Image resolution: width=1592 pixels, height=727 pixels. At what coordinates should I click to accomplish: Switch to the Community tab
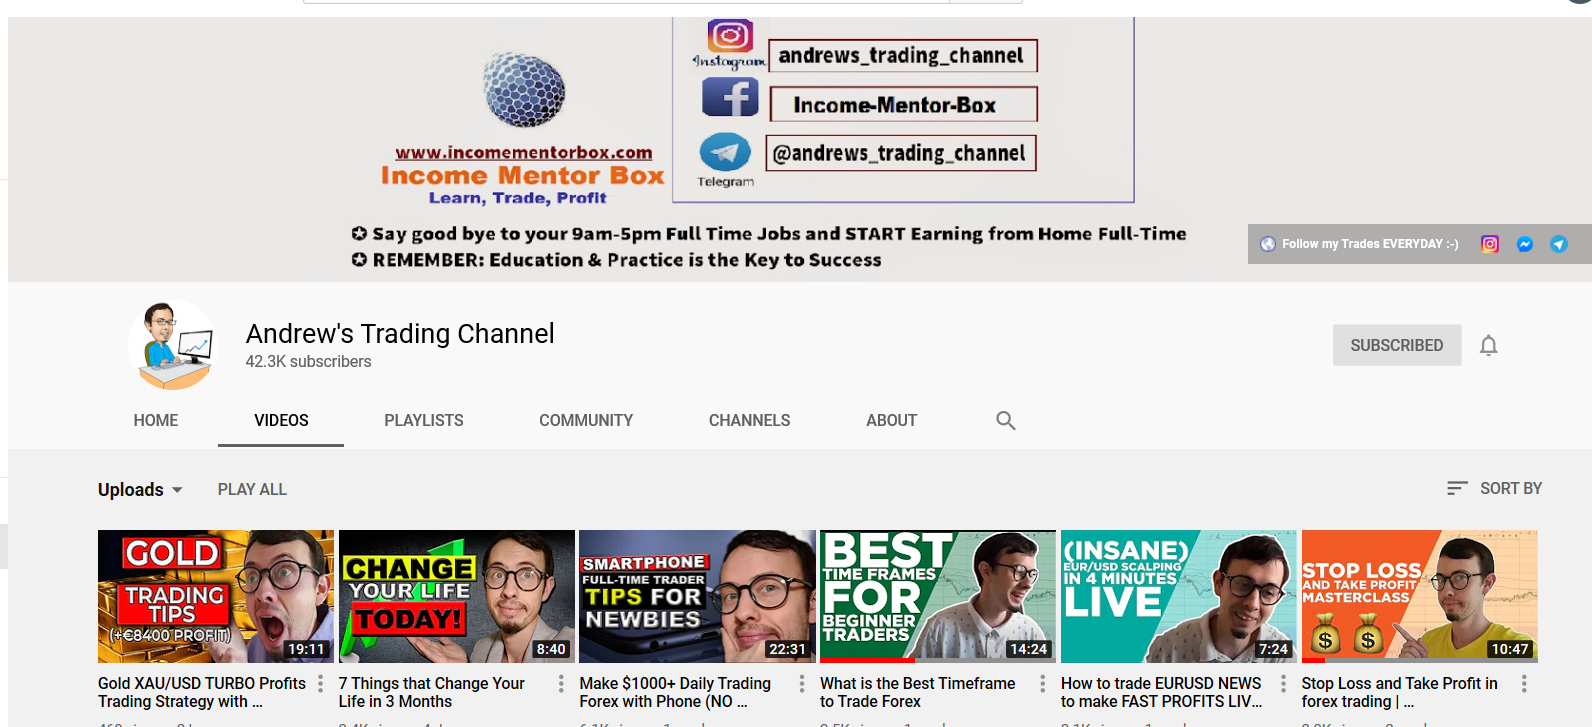pyautogui.click(x=585, y=421)
